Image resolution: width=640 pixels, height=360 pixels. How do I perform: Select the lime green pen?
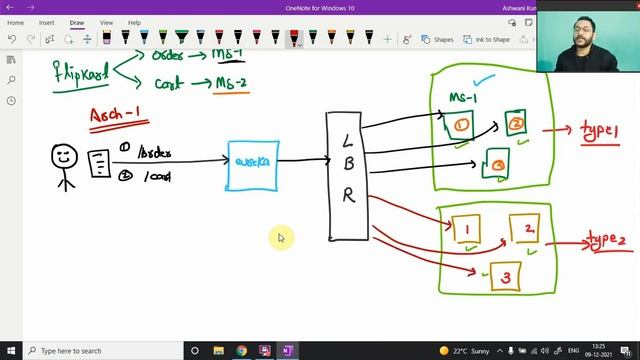[163, 37]
